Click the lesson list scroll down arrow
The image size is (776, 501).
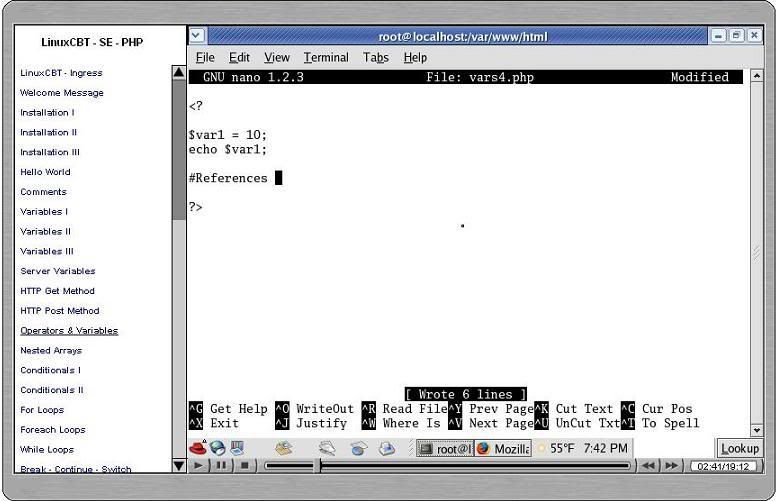(x=179, y=465)
